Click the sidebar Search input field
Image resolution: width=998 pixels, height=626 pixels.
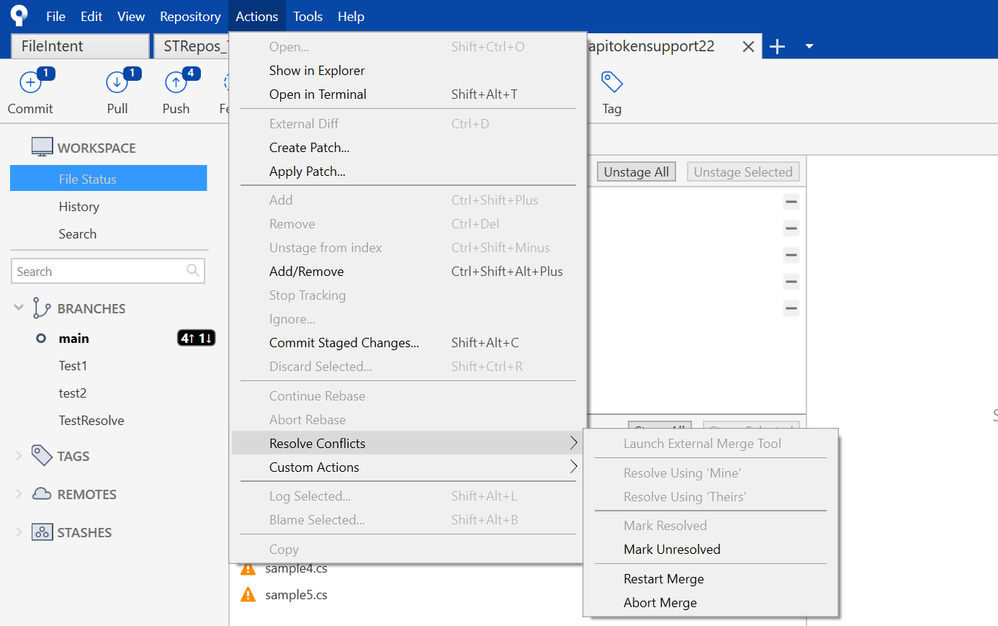[x=108, y=271]
